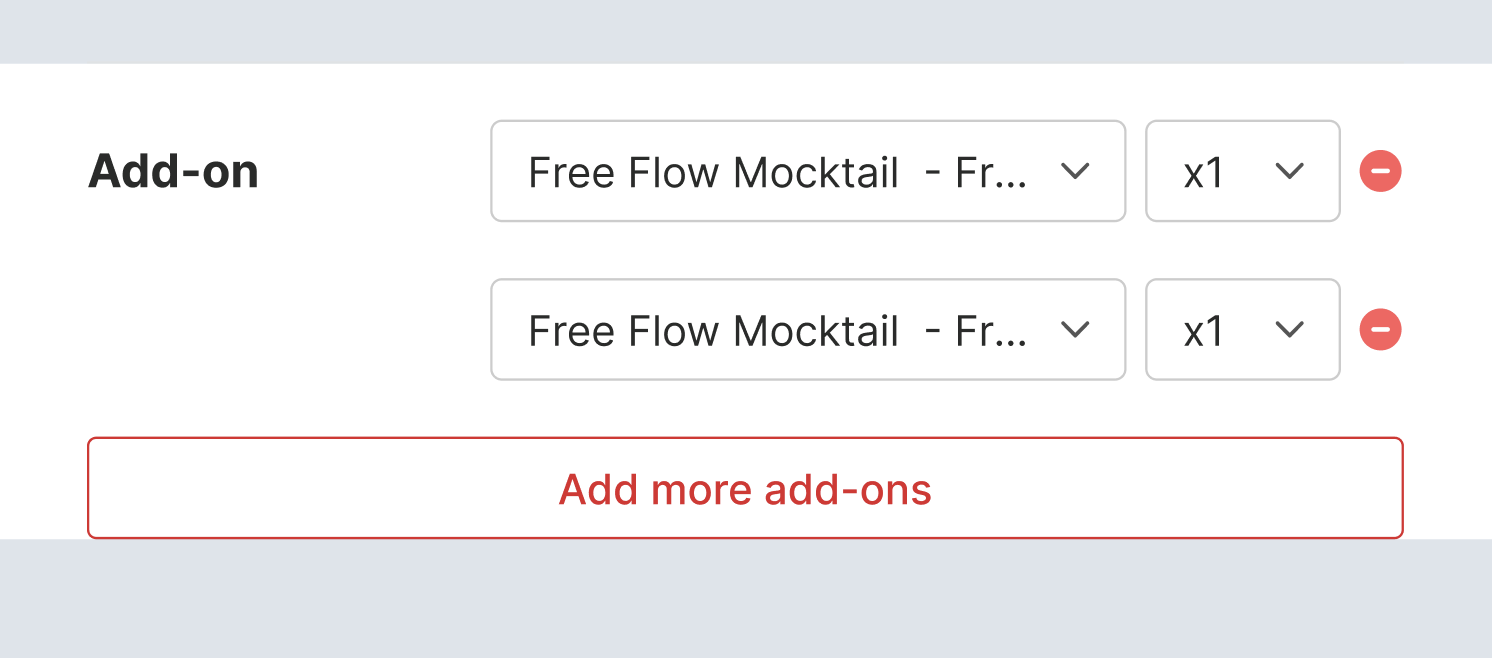Click truncated "Fr..." text in first add-on
Screen dimensions: 1492x658
[990, 173]
